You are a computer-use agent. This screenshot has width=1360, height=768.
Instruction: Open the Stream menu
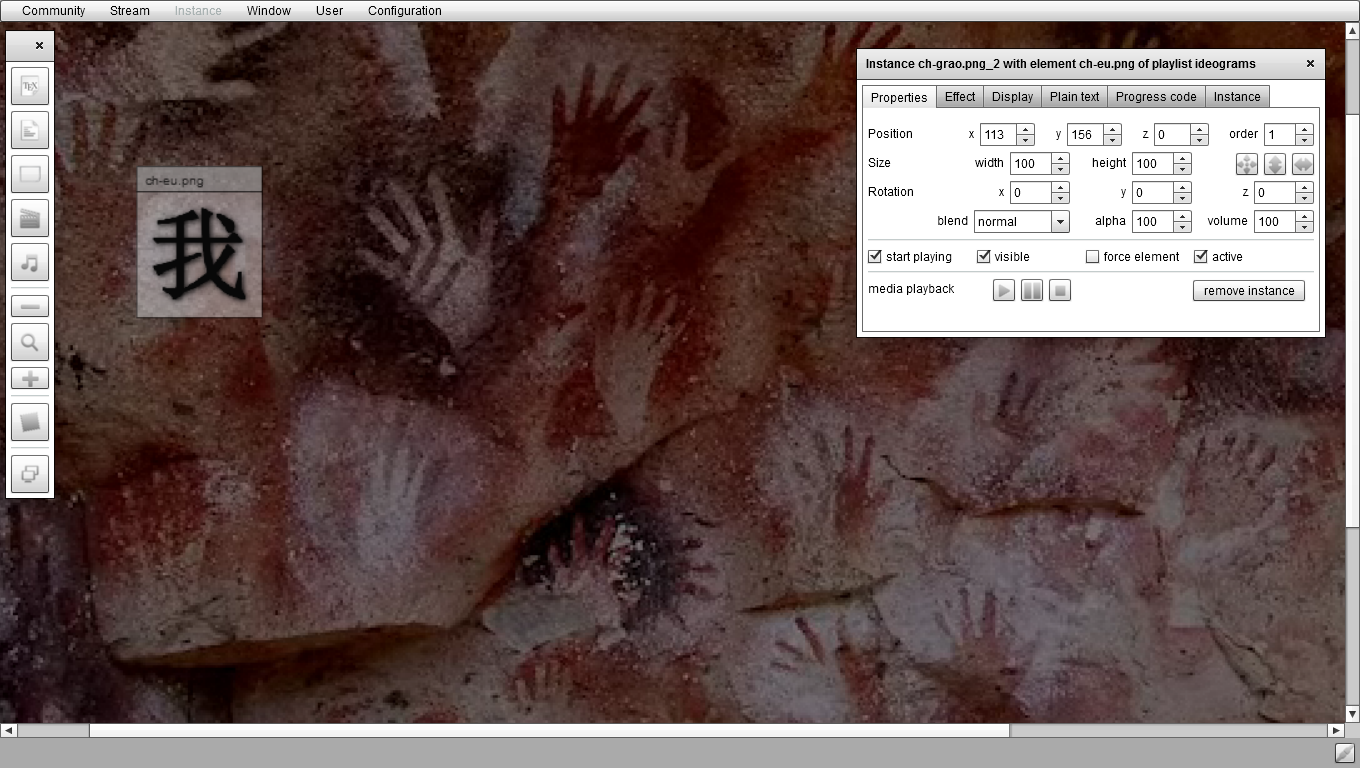coord(130,11)
